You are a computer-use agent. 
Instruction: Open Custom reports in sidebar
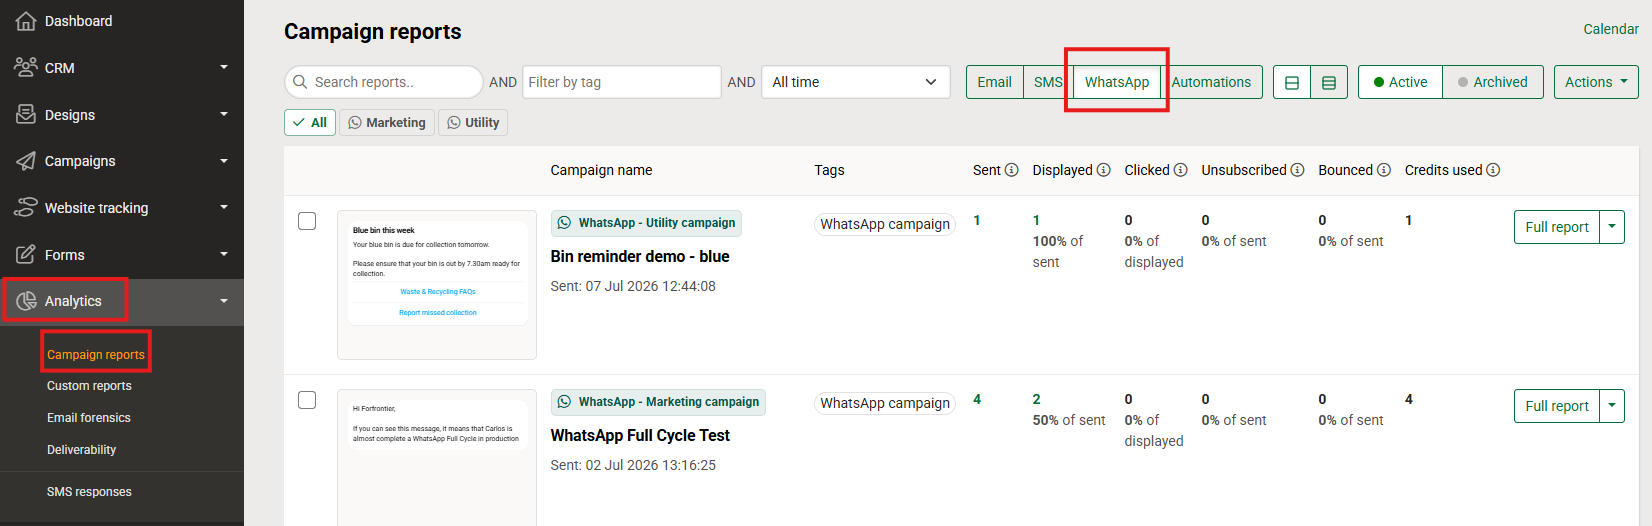click(x=89, y=386)
